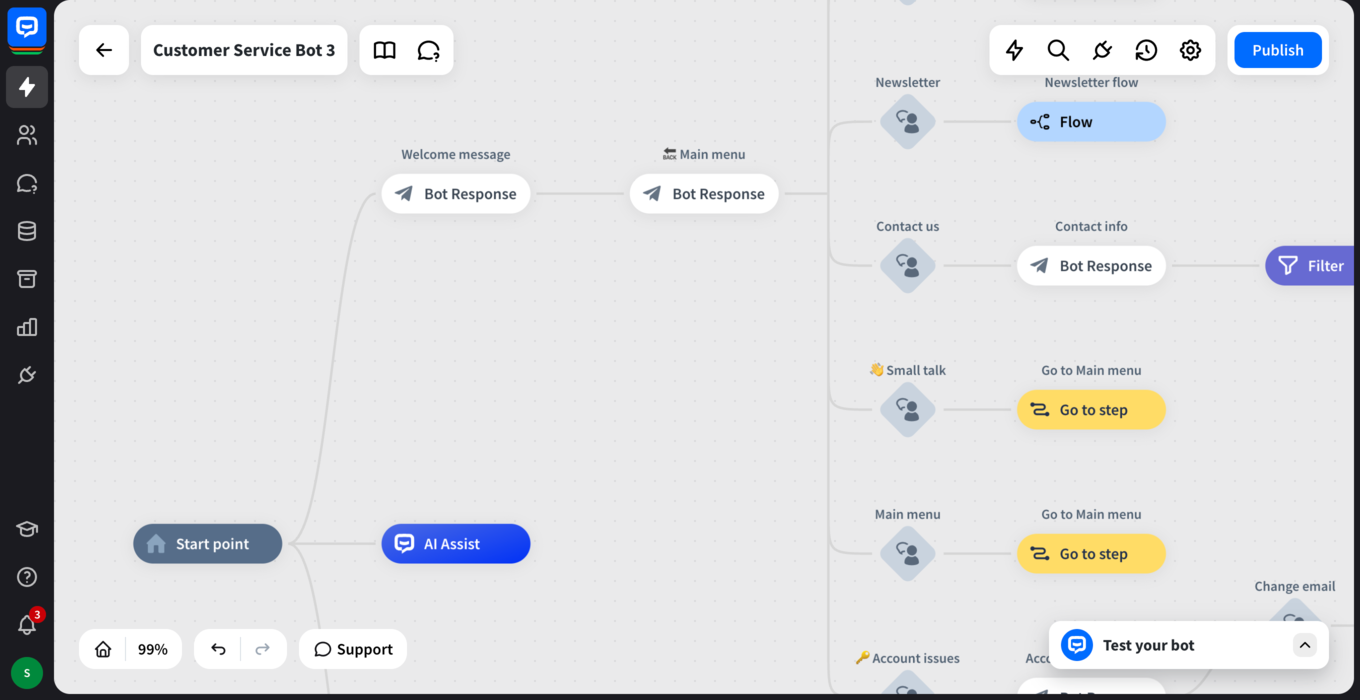
Task: Click the 99% zoom level
Action: coord(153,649)
